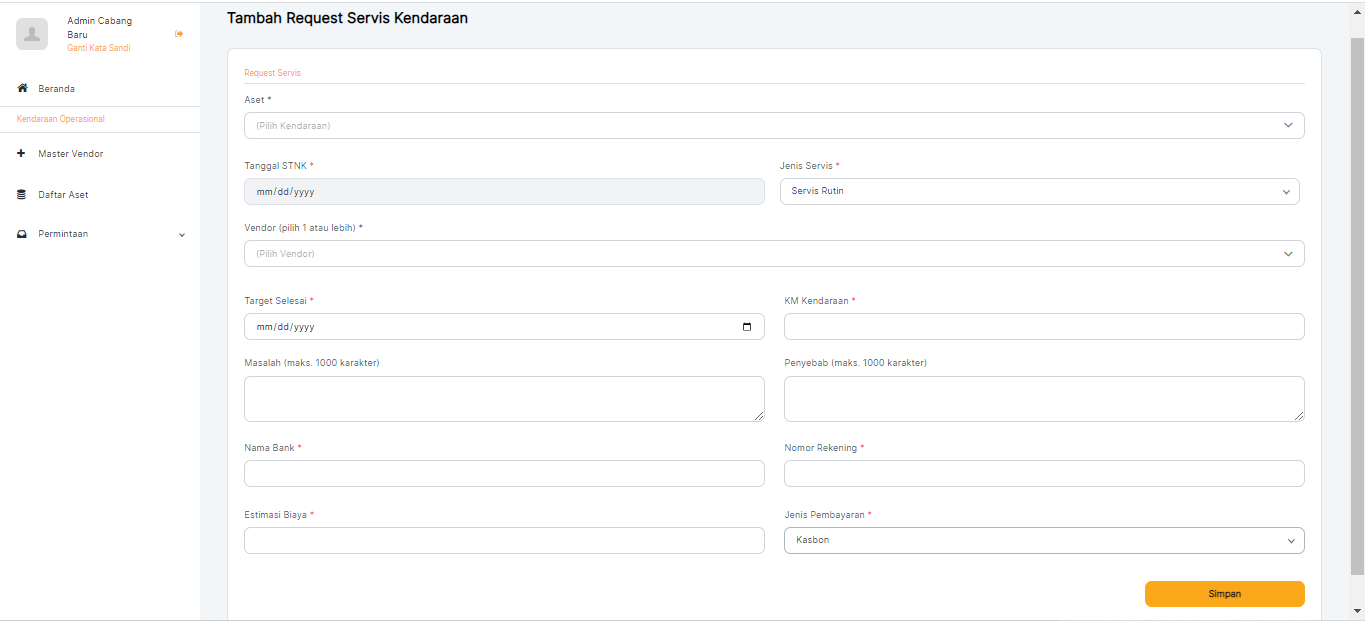Open the Vendor selection dropdown
This screenshot has height=621, width=1365.
773,254
